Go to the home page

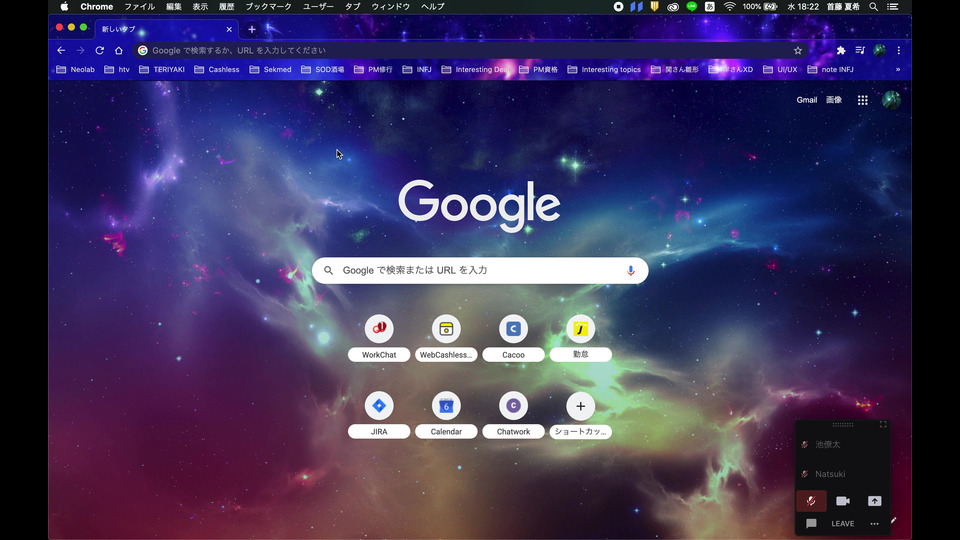(119, 51)
